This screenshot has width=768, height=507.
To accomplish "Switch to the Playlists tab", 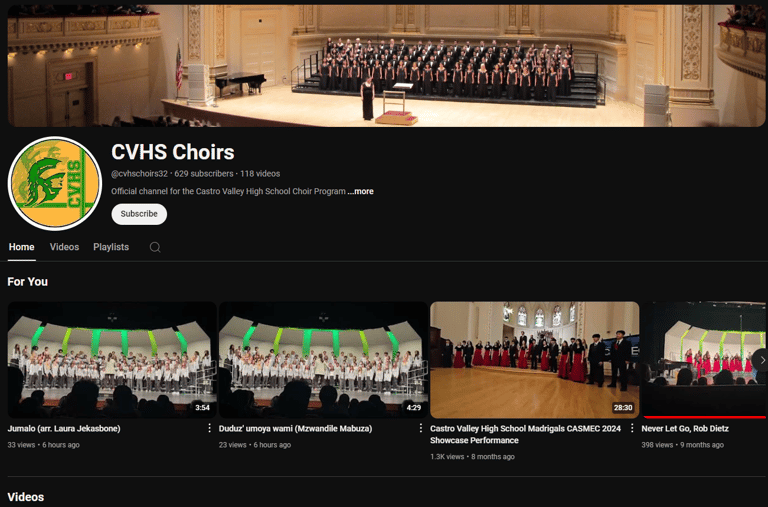I will [111, 247].
